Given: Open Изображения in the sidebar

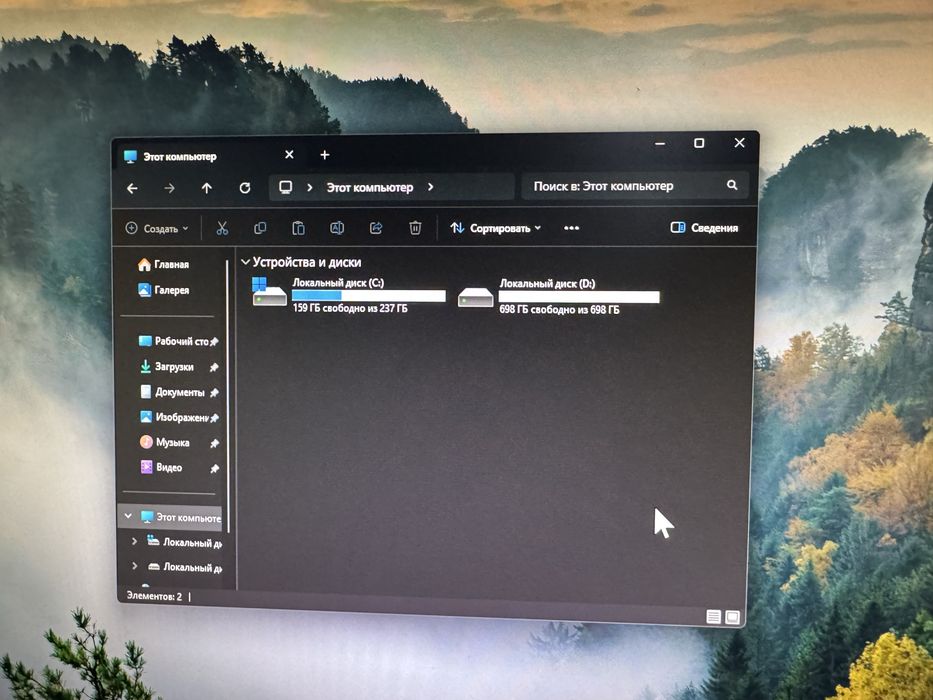Looking at the screenshot, I should 174,417.
